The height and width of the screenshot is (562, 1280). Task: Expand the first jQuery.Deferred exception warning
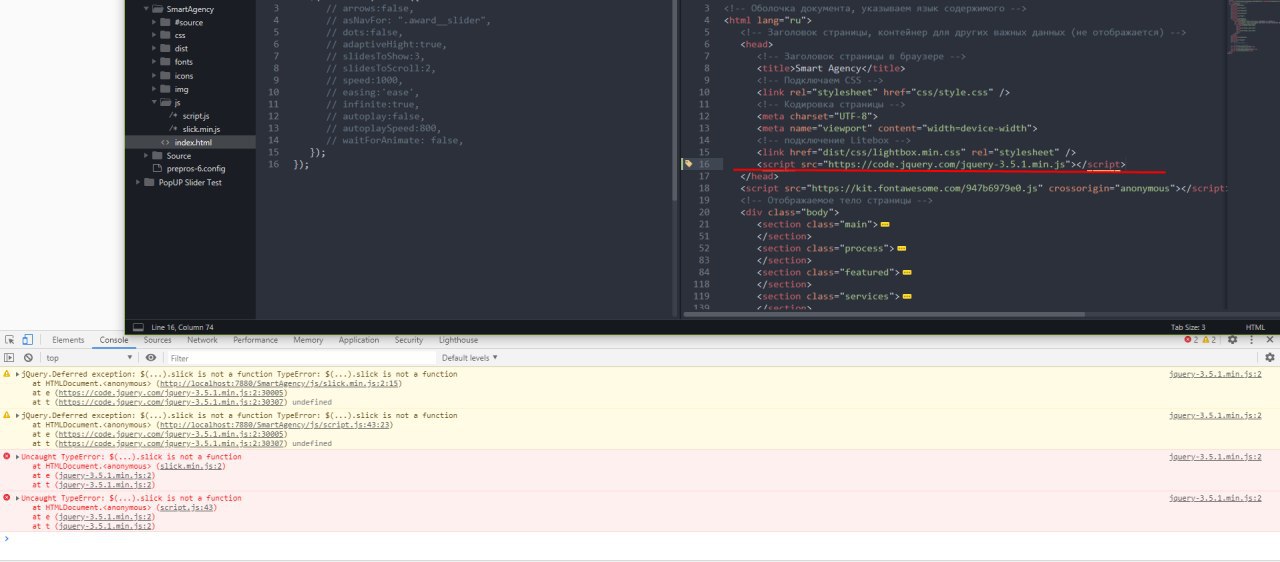(17, 374)
